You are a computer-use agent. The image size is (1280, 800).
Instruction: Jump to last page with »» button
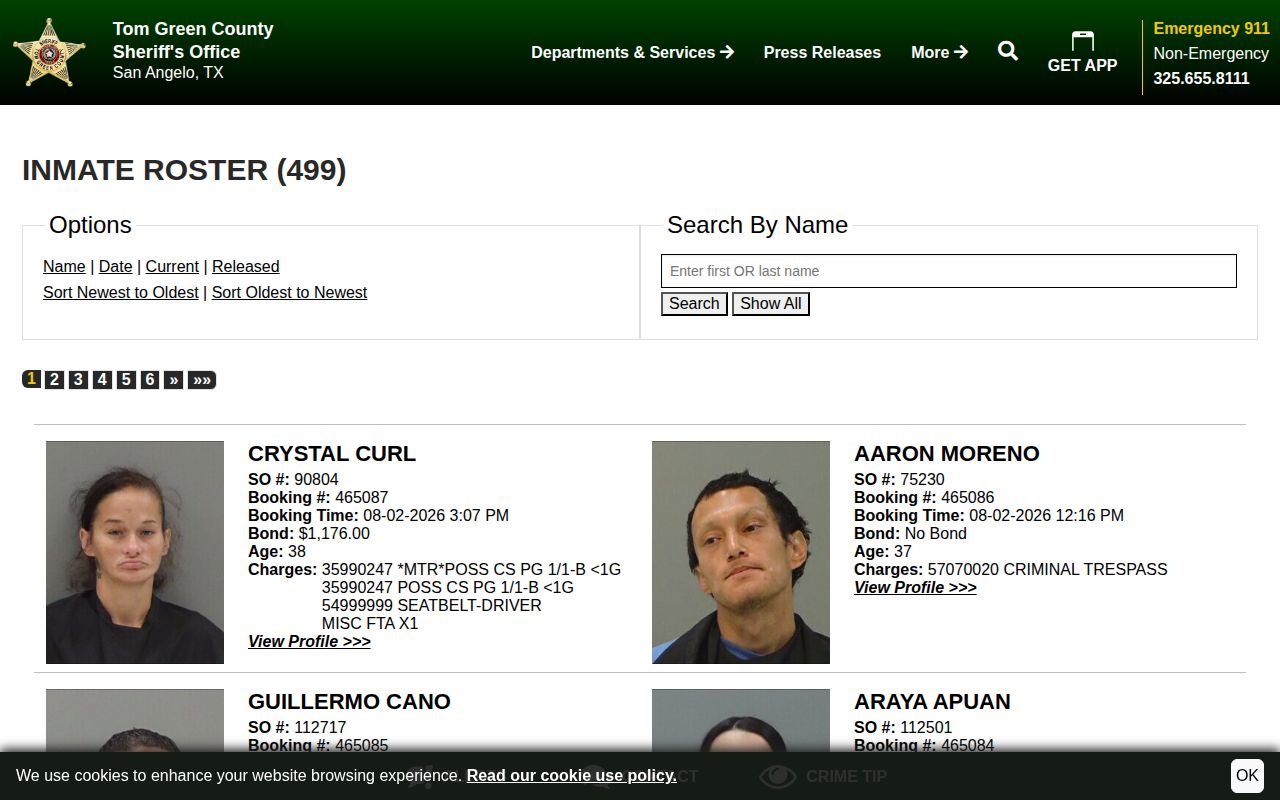202,379
